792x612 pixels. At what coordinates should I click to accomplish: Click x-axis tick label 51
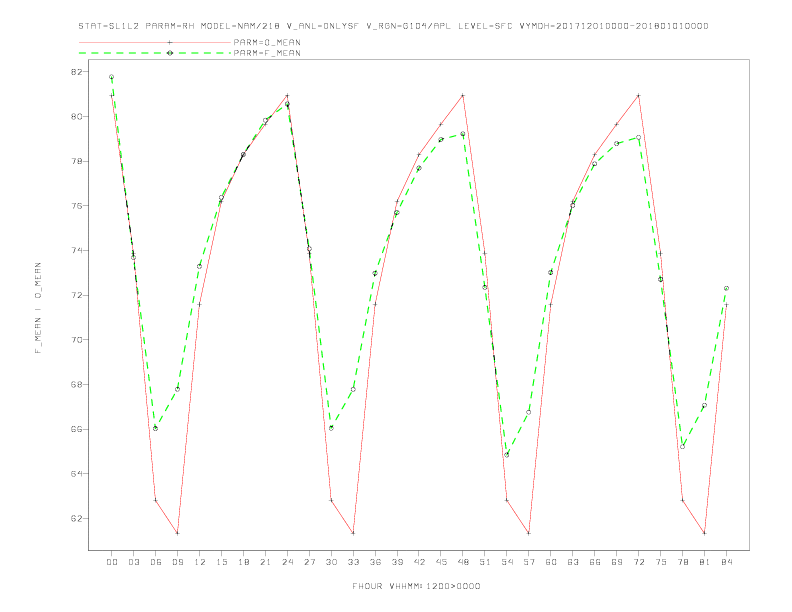click(x=485, y=562)
